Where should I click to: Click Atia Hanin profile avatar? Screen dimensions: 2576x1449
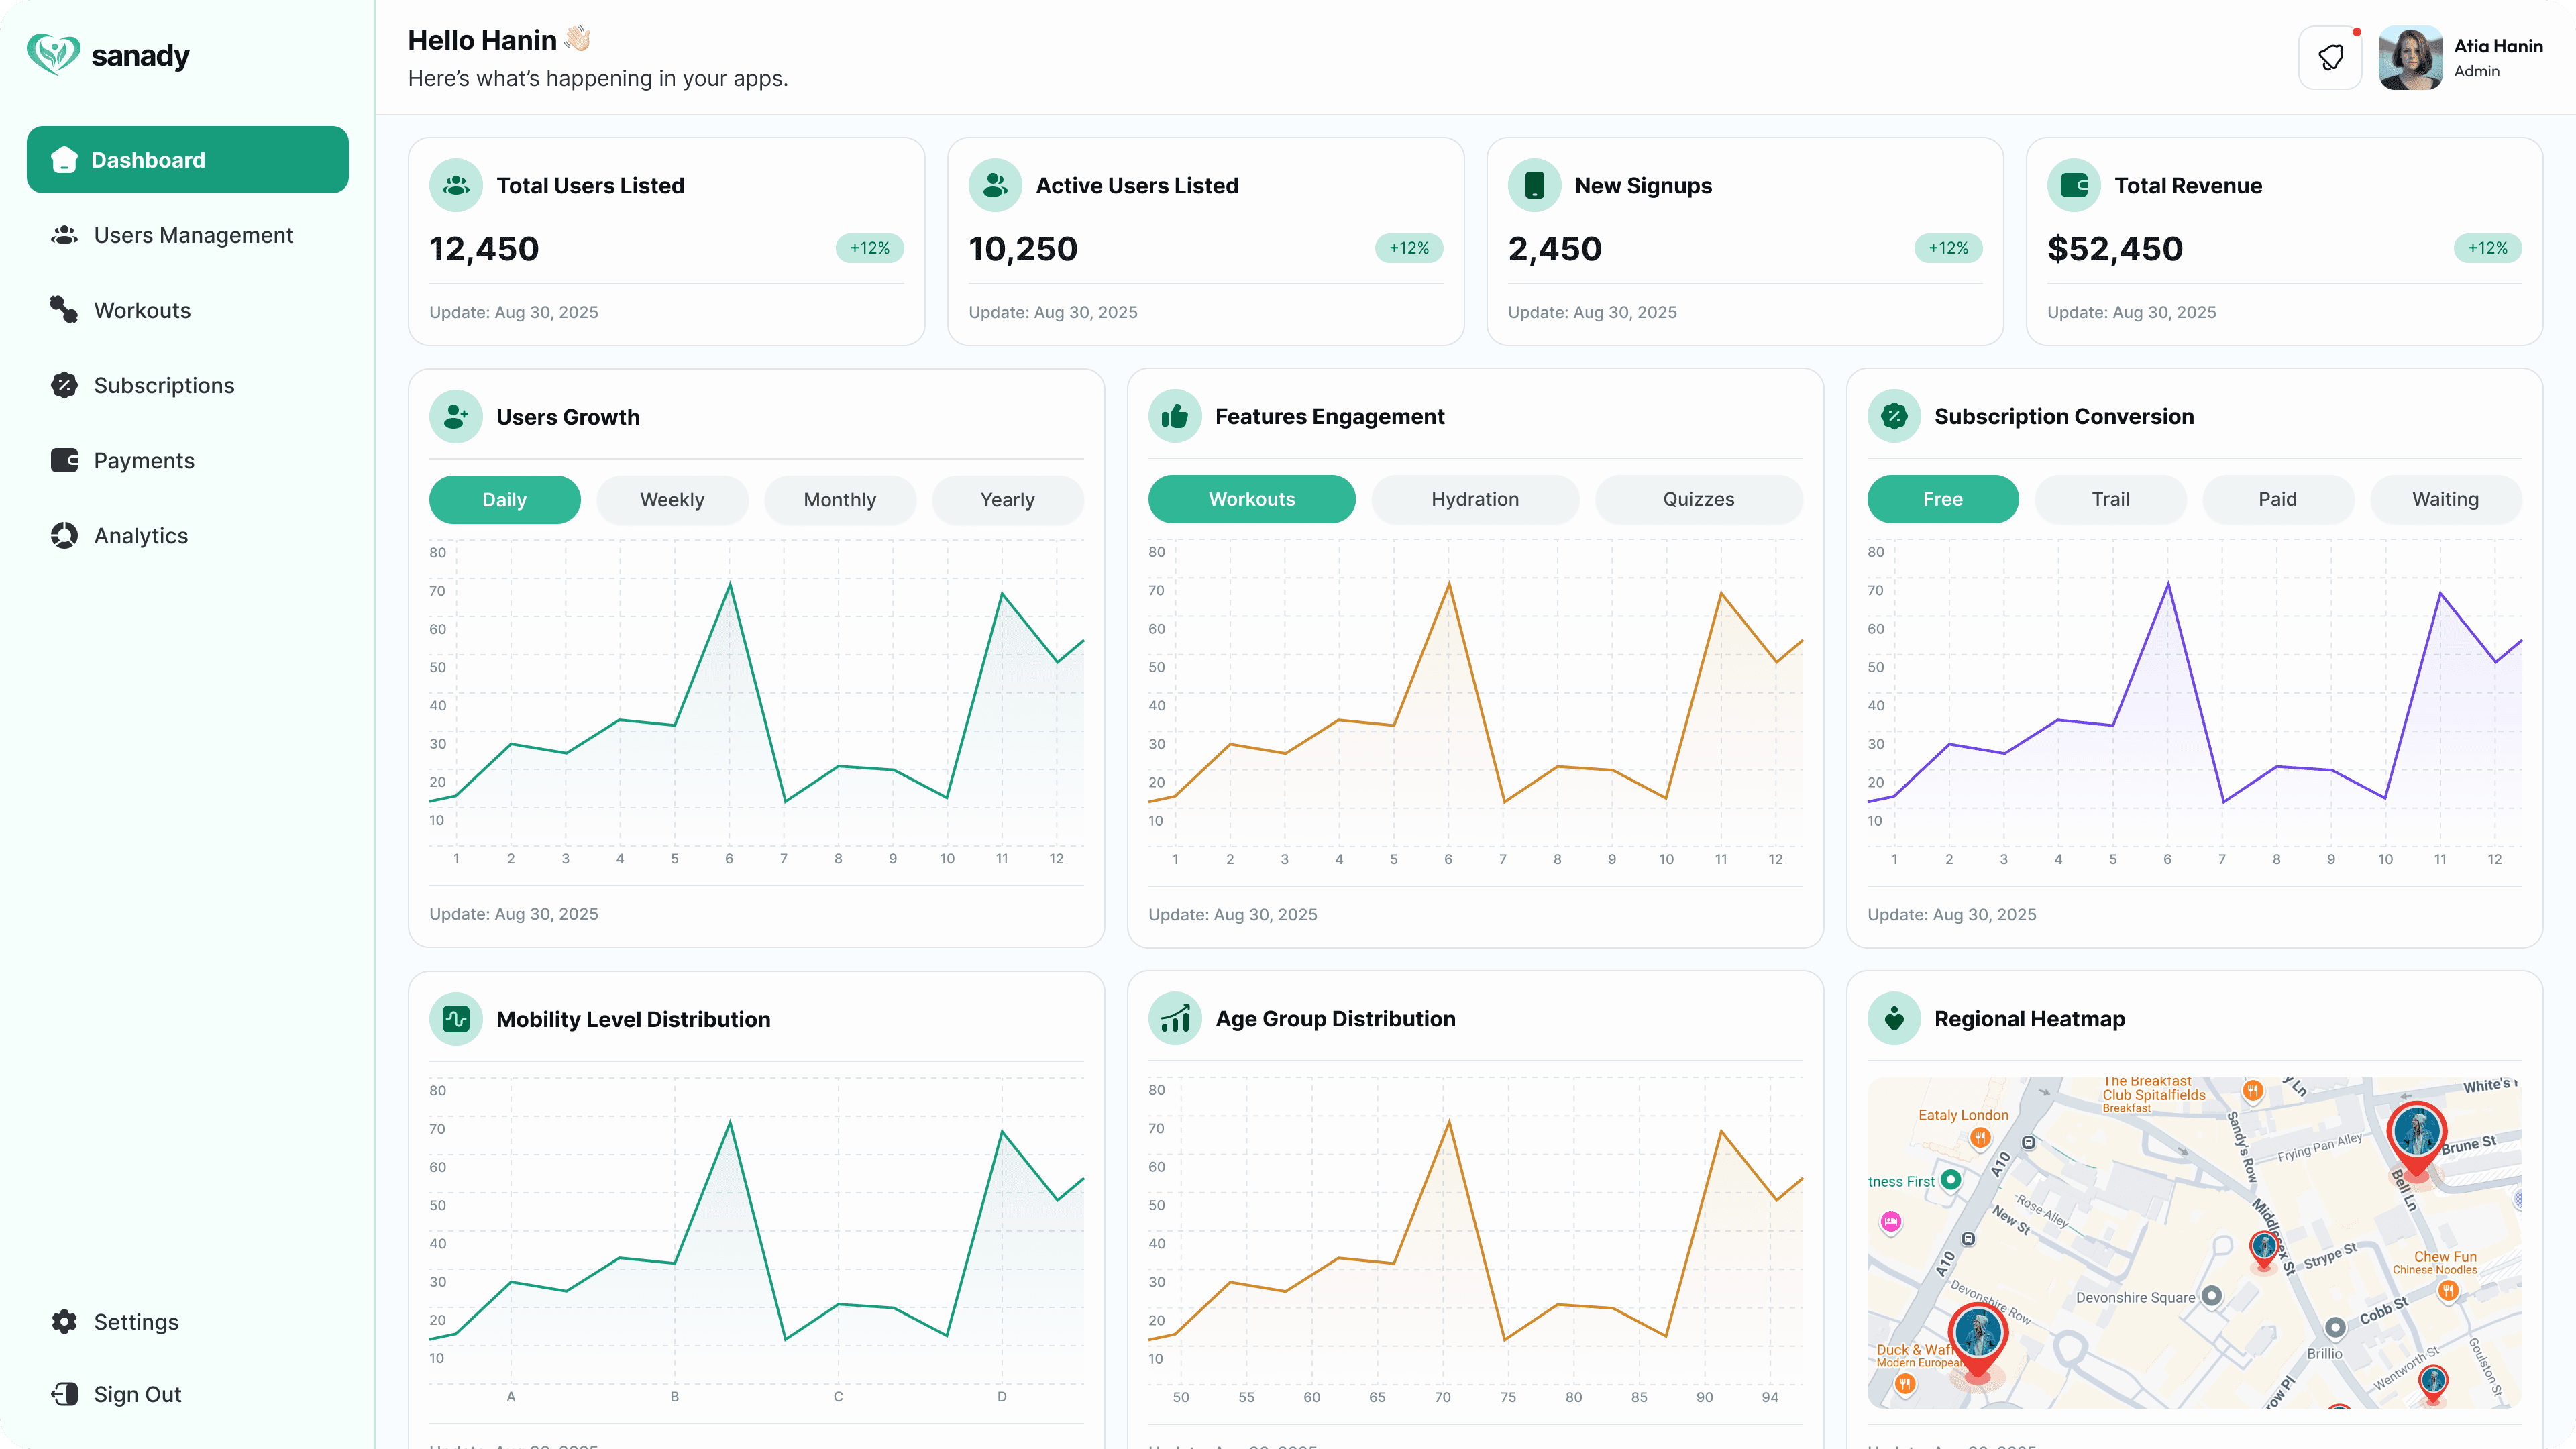pos(2410,58)
